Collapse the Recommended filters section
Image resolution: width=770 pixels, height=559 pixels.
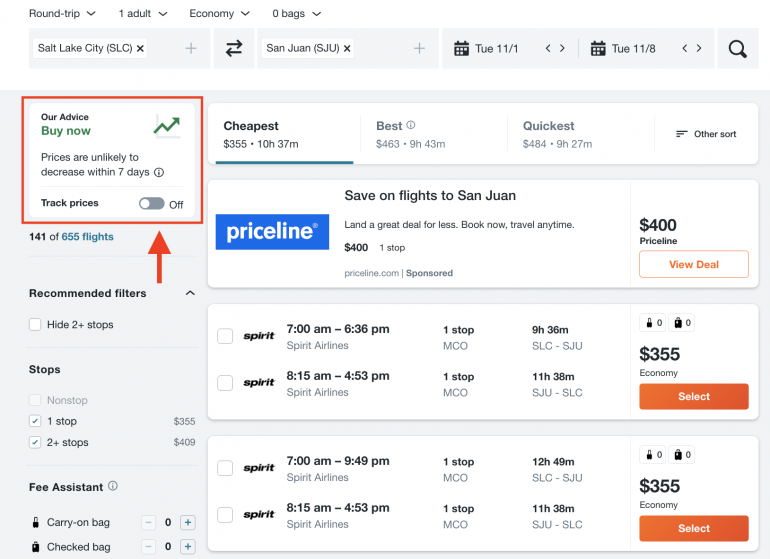[x=190, y=293]
